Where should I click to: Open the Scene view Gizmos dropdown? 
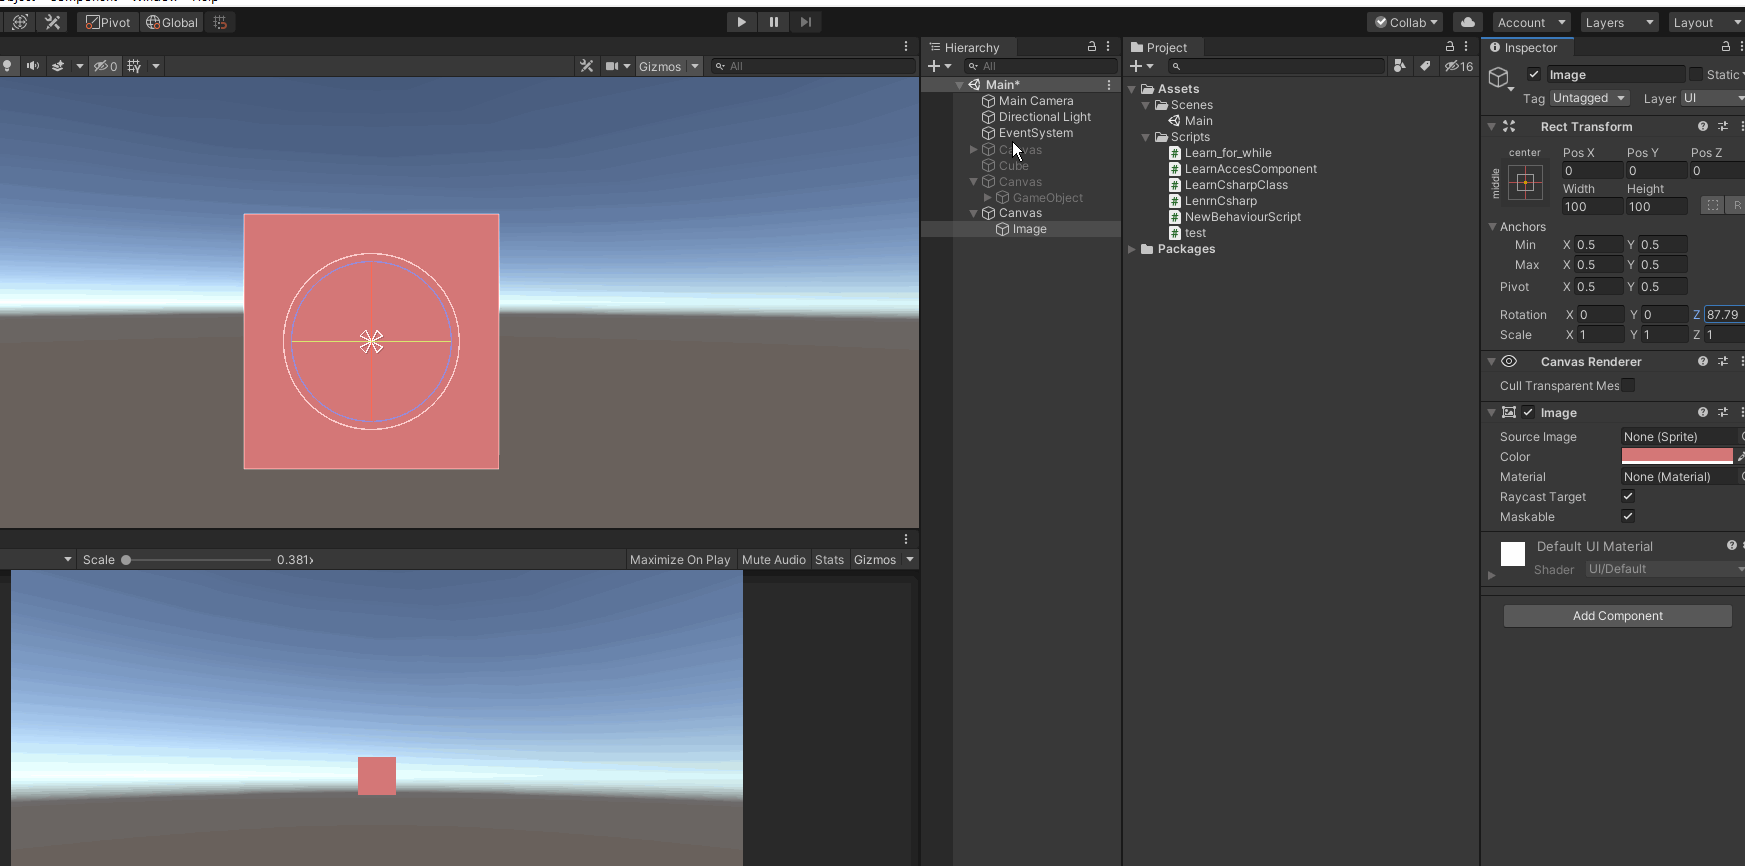[x=669, y=66]
